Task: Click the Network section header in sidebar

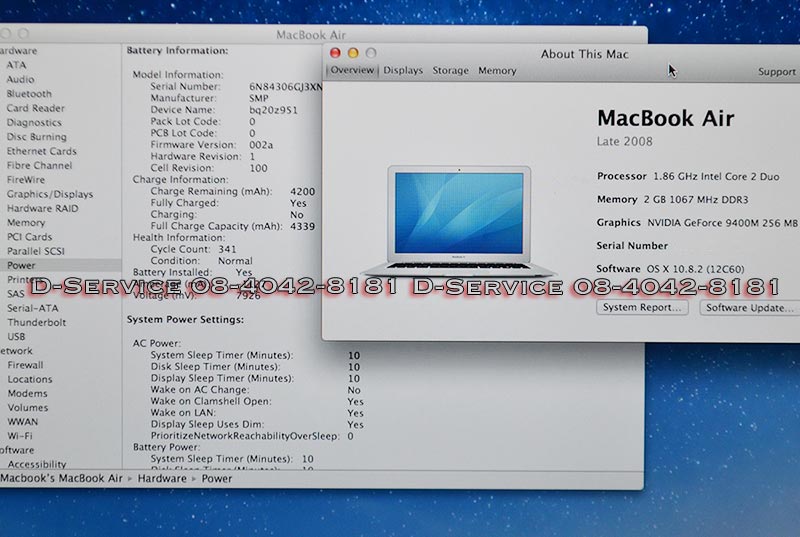Action: [16, 350]
